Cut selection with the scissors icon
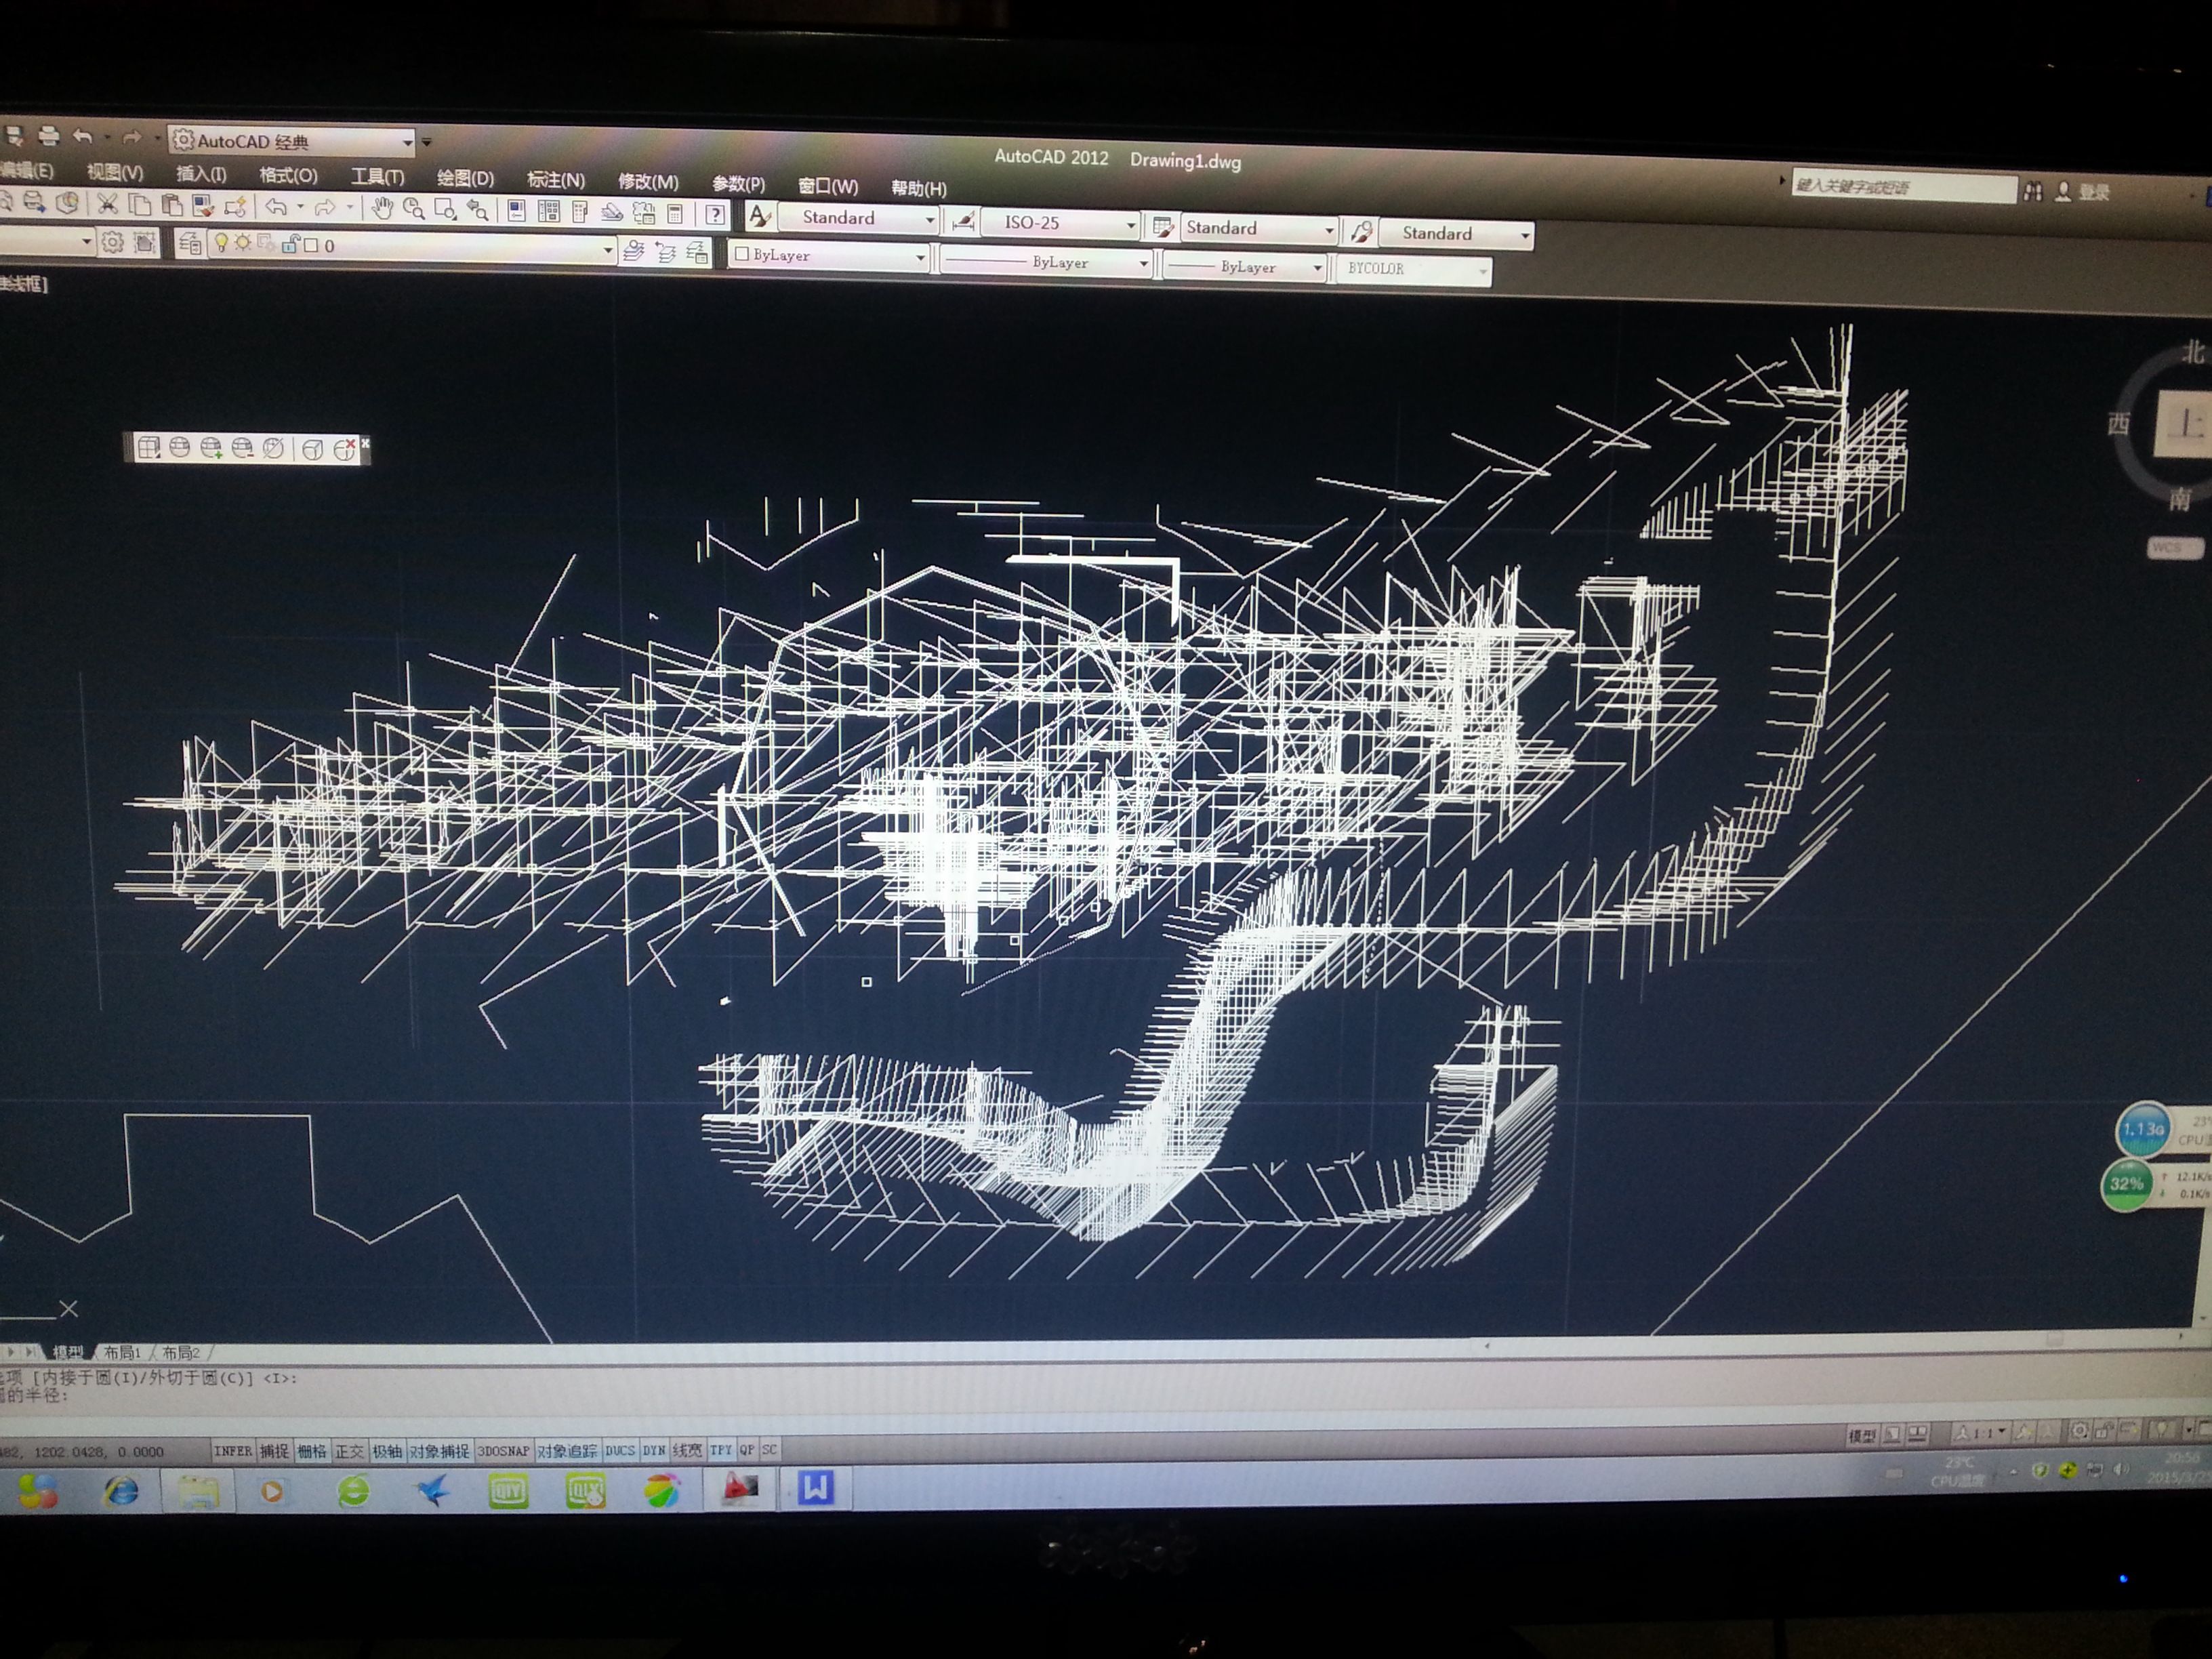 tap(107, 204)
